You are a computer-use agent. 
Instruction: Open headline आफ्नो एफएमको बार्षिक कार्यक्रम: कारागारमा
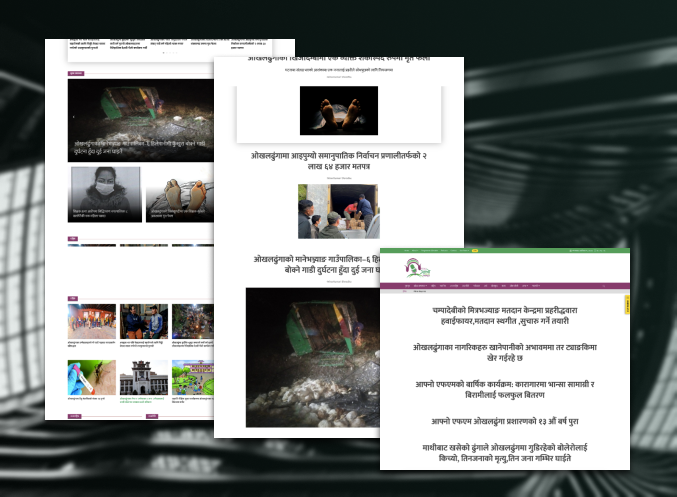click(x=504, y=389)
